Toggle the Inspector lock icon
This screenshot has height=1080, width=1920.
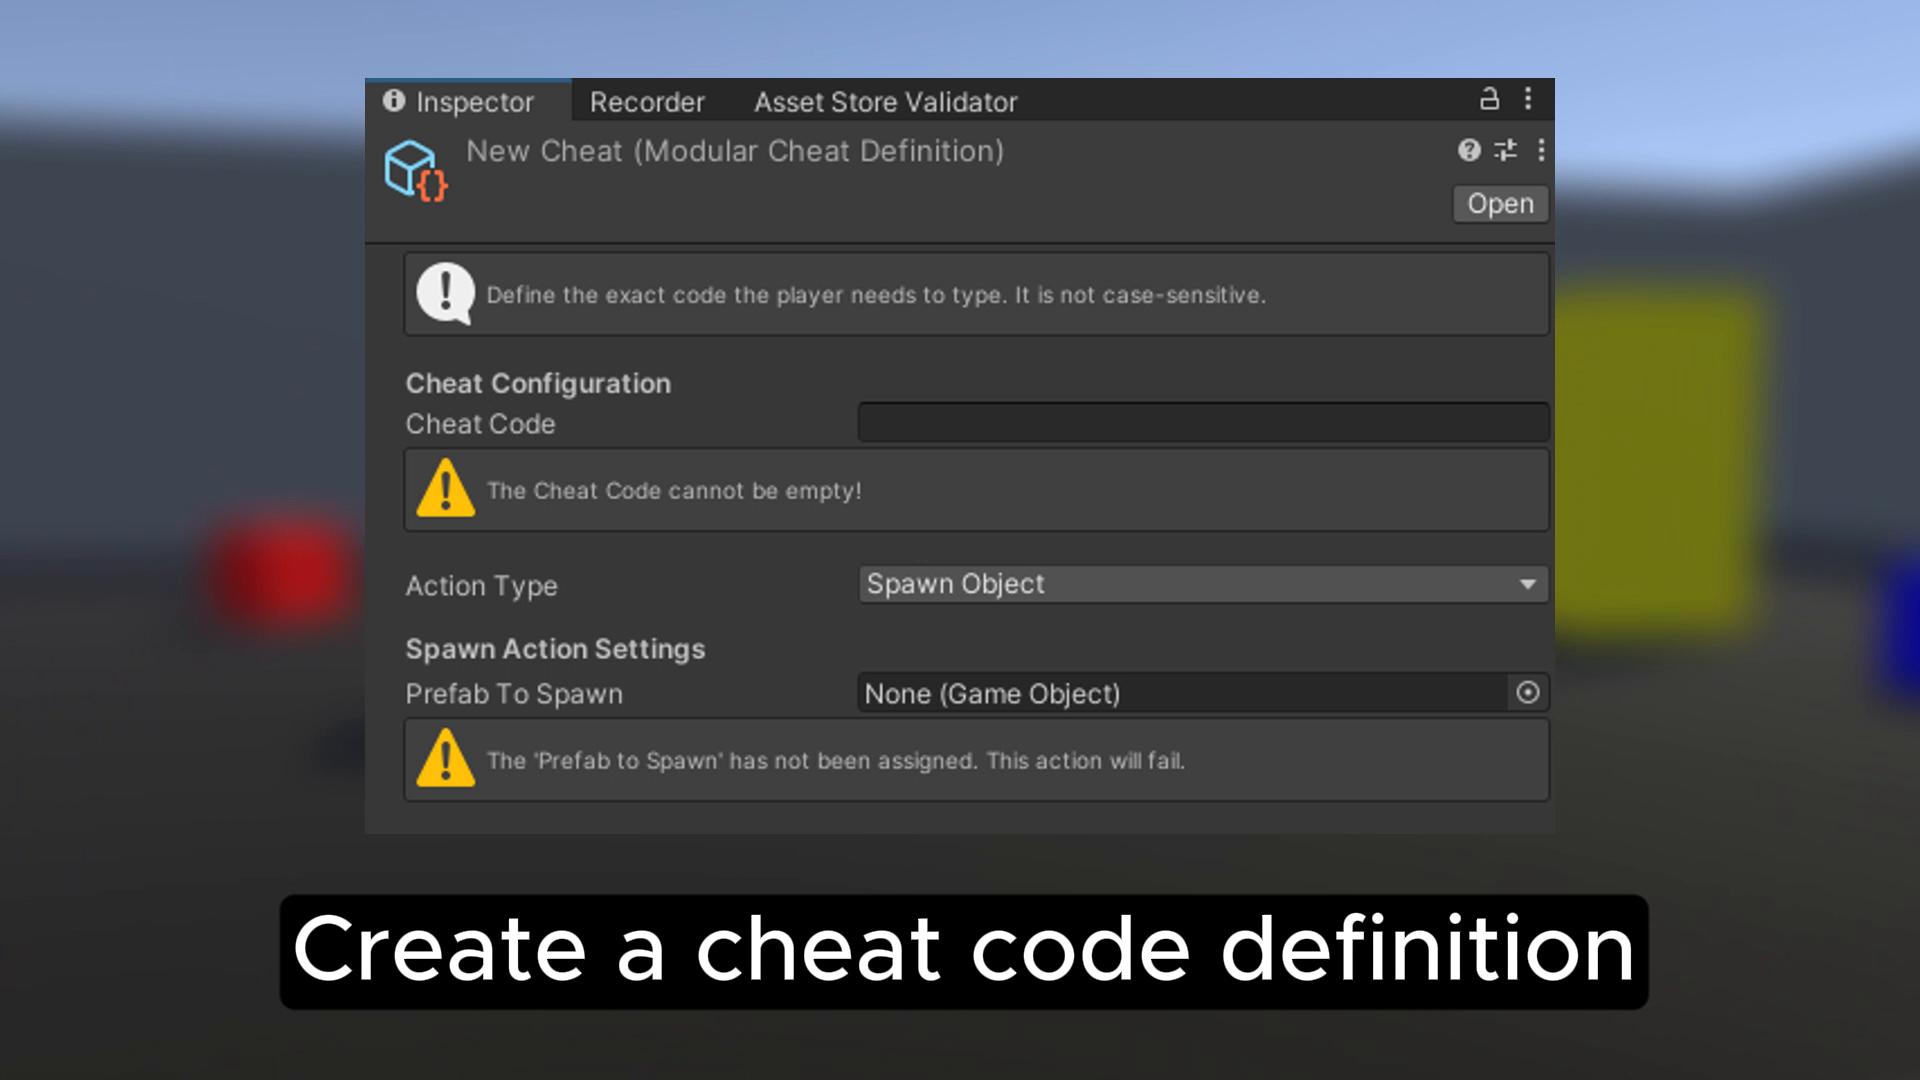point(1489,99)
